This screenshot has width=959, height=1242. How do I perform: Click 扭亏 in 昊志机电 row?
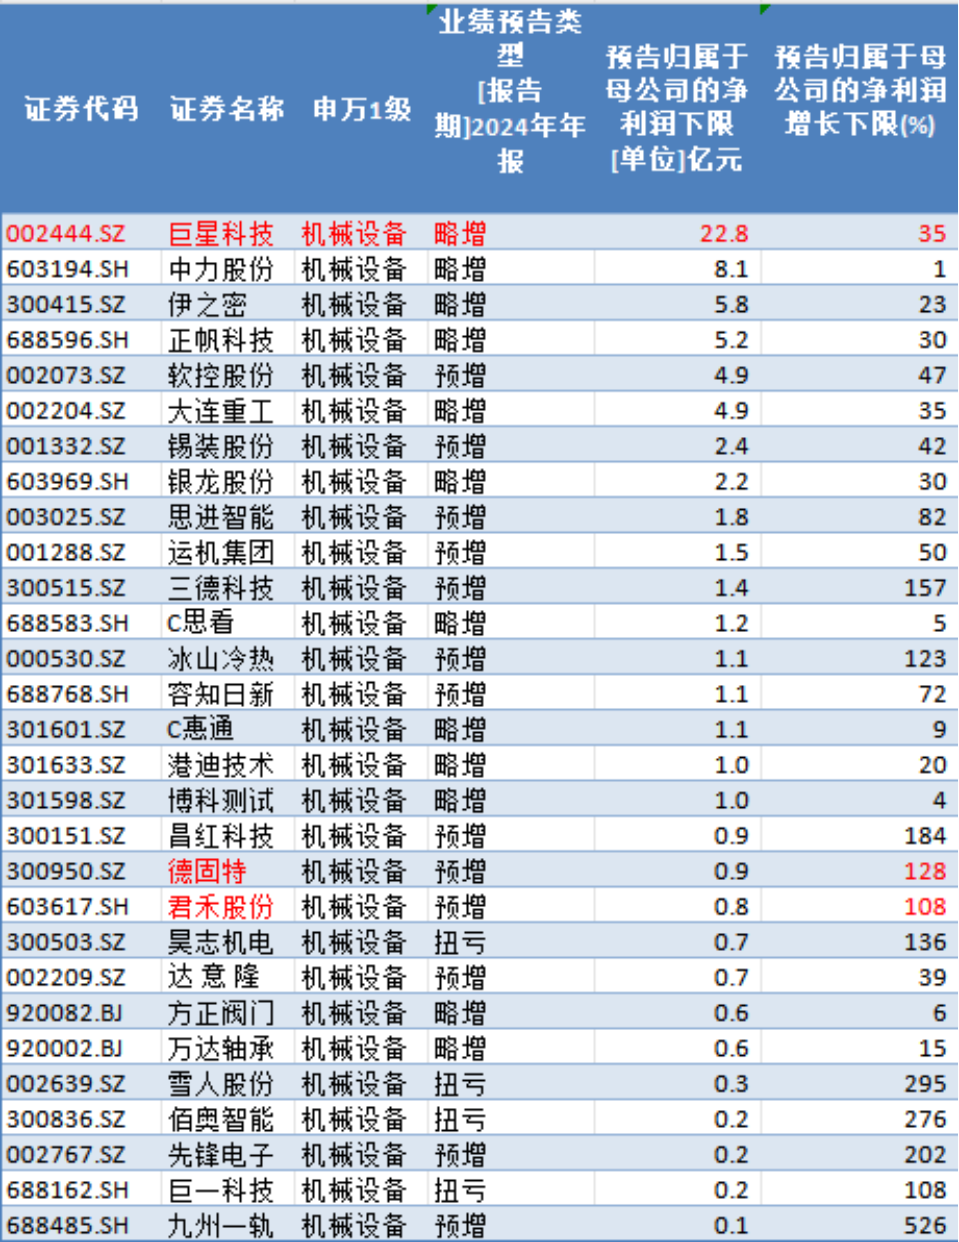click(x=460, y=942)
